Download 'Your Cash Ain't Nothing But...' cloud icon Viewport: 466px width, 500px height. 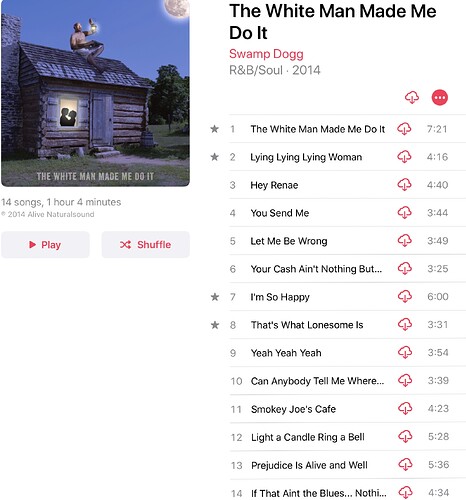405,268
